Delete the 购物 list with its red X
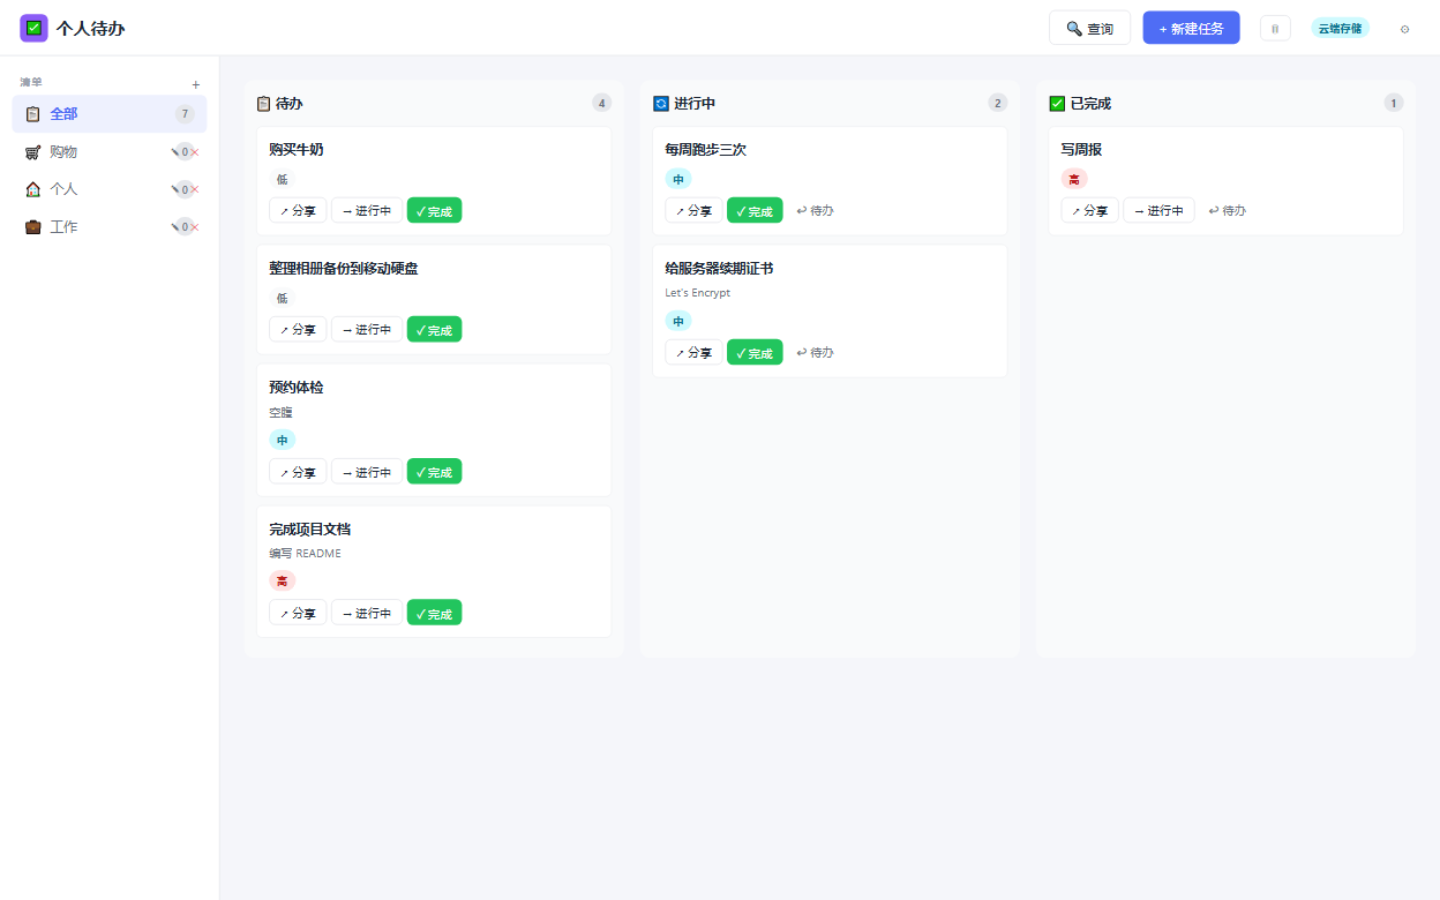1440x900 pixels. (x=195, y=152)
